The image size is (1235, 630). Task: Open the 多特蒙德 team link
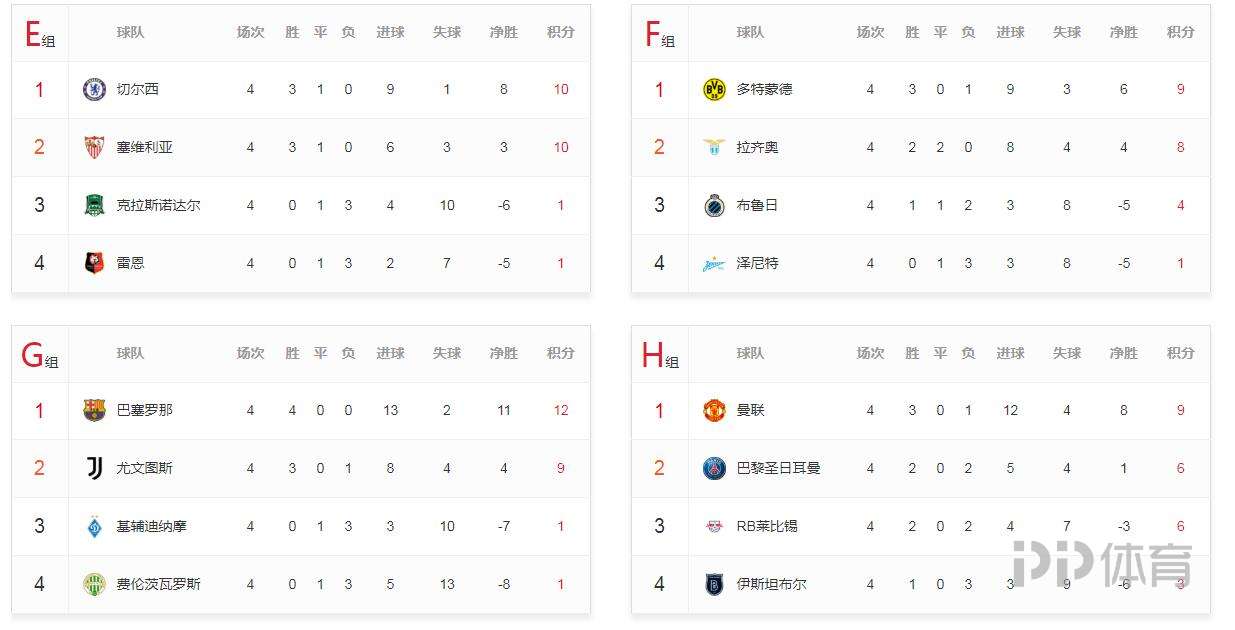tap(764, 89)
